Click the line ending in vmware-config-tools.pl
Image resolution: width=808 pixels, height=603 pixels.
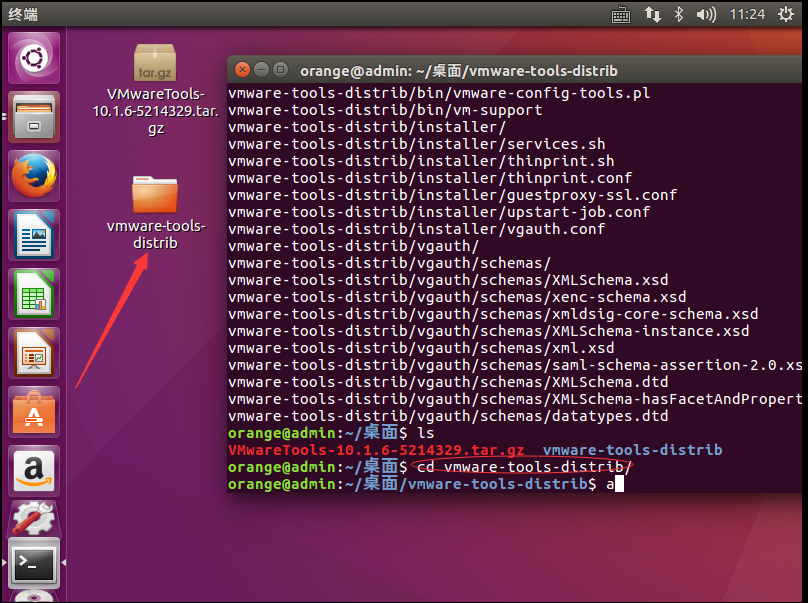(x=439, y=93)
